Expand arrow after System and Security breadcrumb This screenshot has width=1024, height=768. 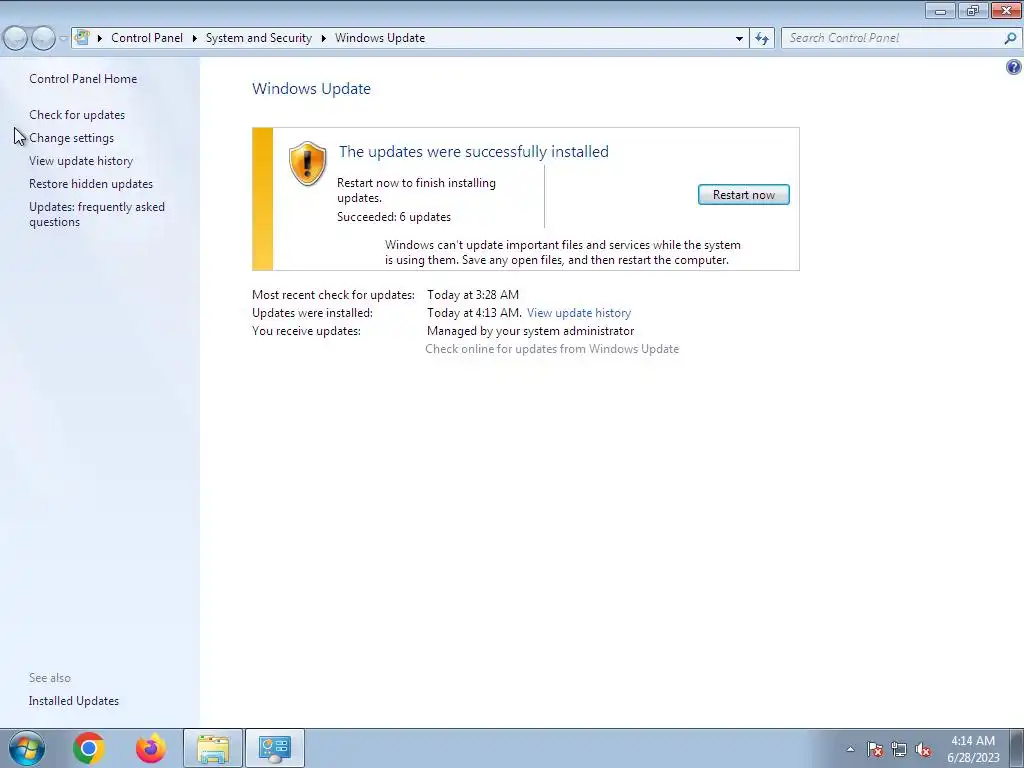coord(323,39)
